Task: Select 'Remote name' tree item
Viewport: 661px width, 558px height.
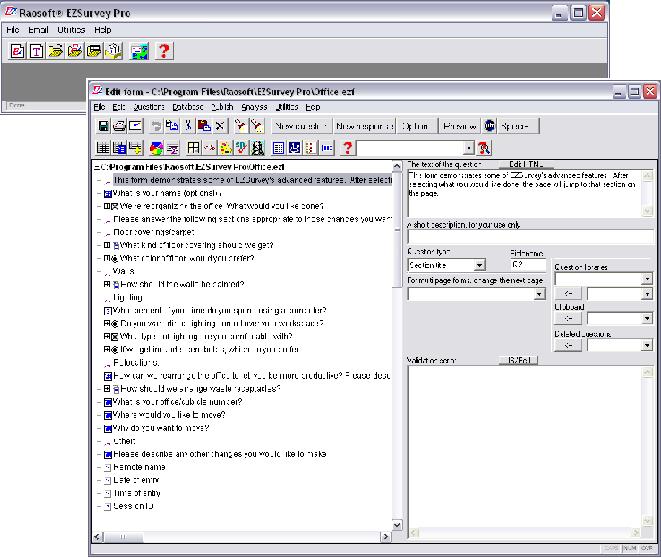Action: 139,467
